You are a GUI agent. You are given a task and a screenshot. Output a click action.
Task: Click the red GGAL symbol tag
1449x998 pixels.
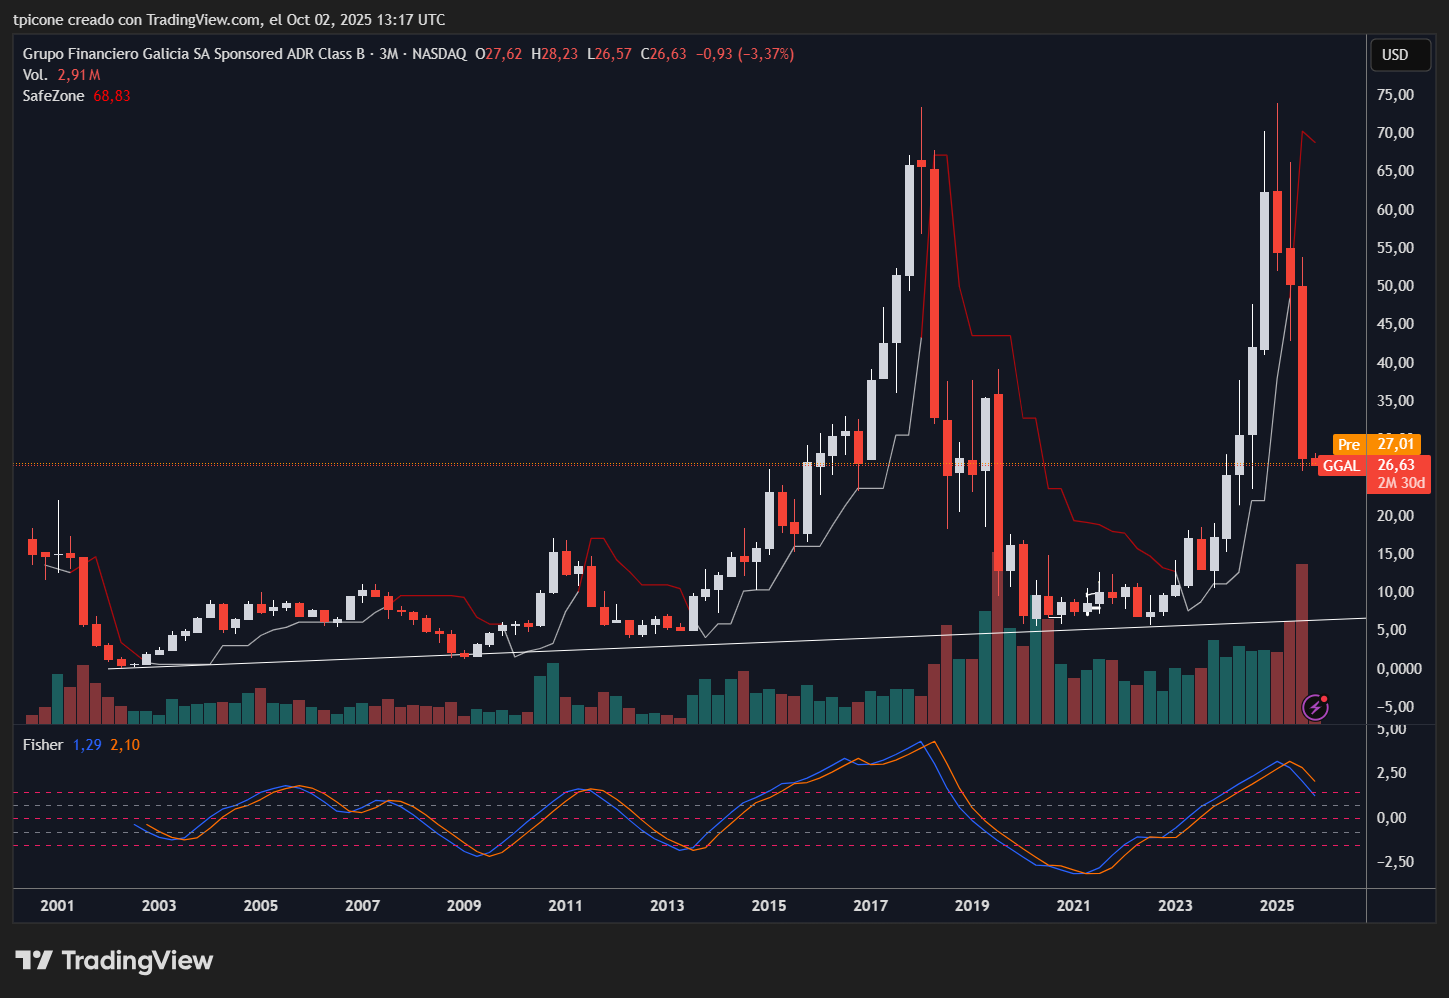[x=1341, y=466]
